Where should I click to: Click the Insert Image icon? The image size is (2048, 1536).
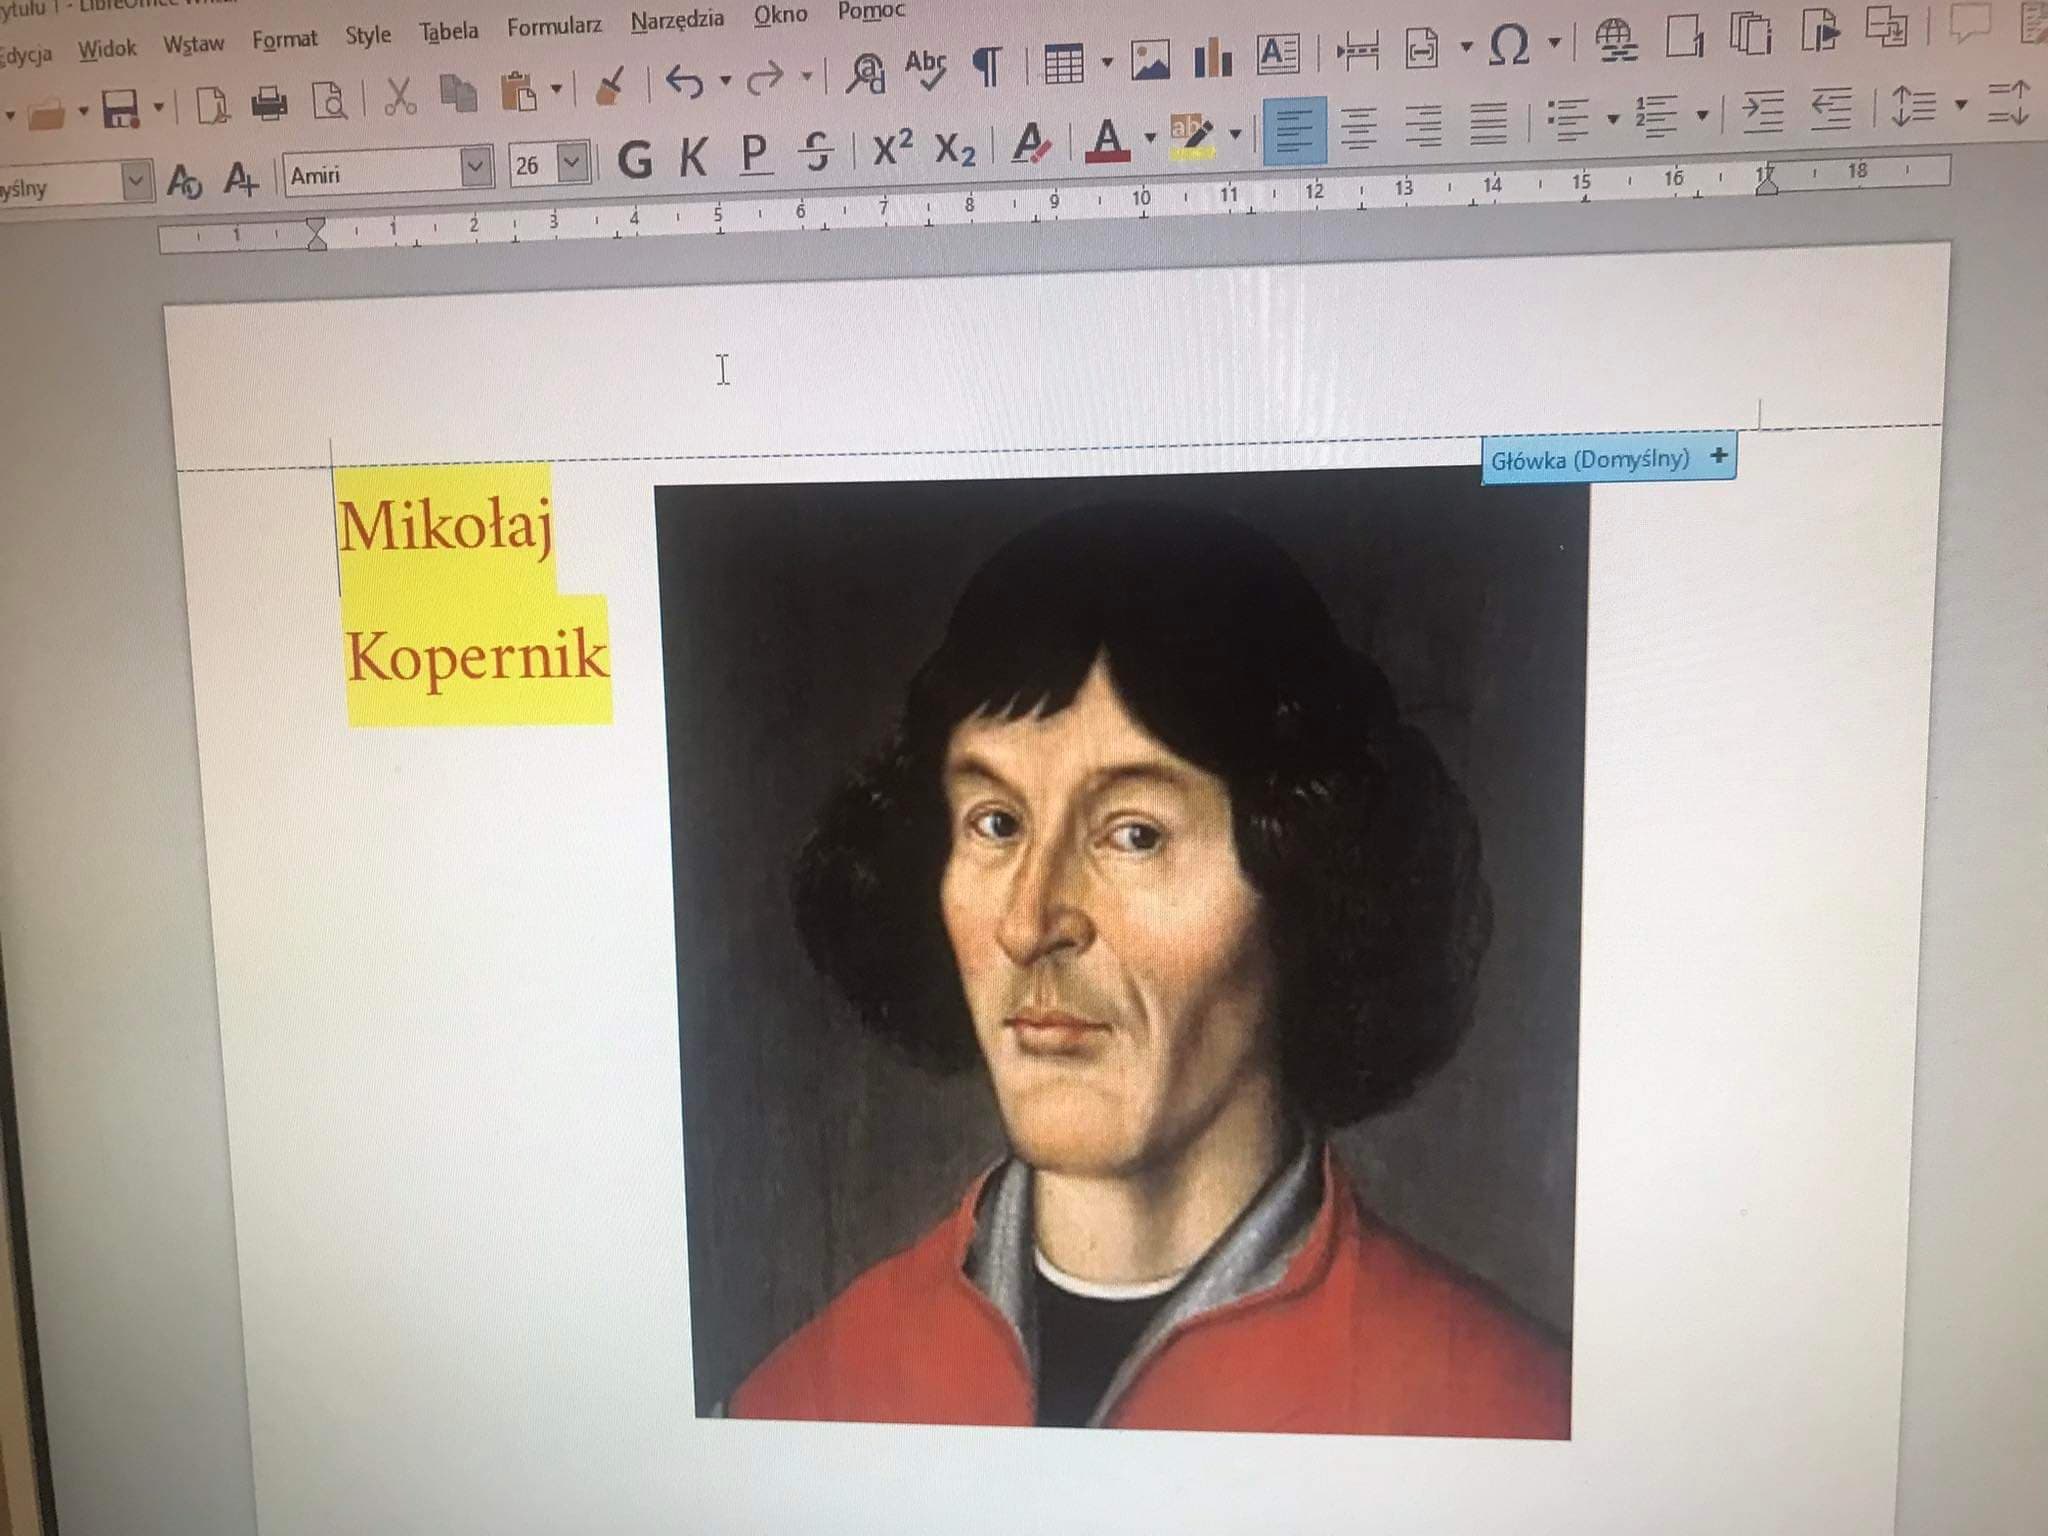tap(1150, 61)
